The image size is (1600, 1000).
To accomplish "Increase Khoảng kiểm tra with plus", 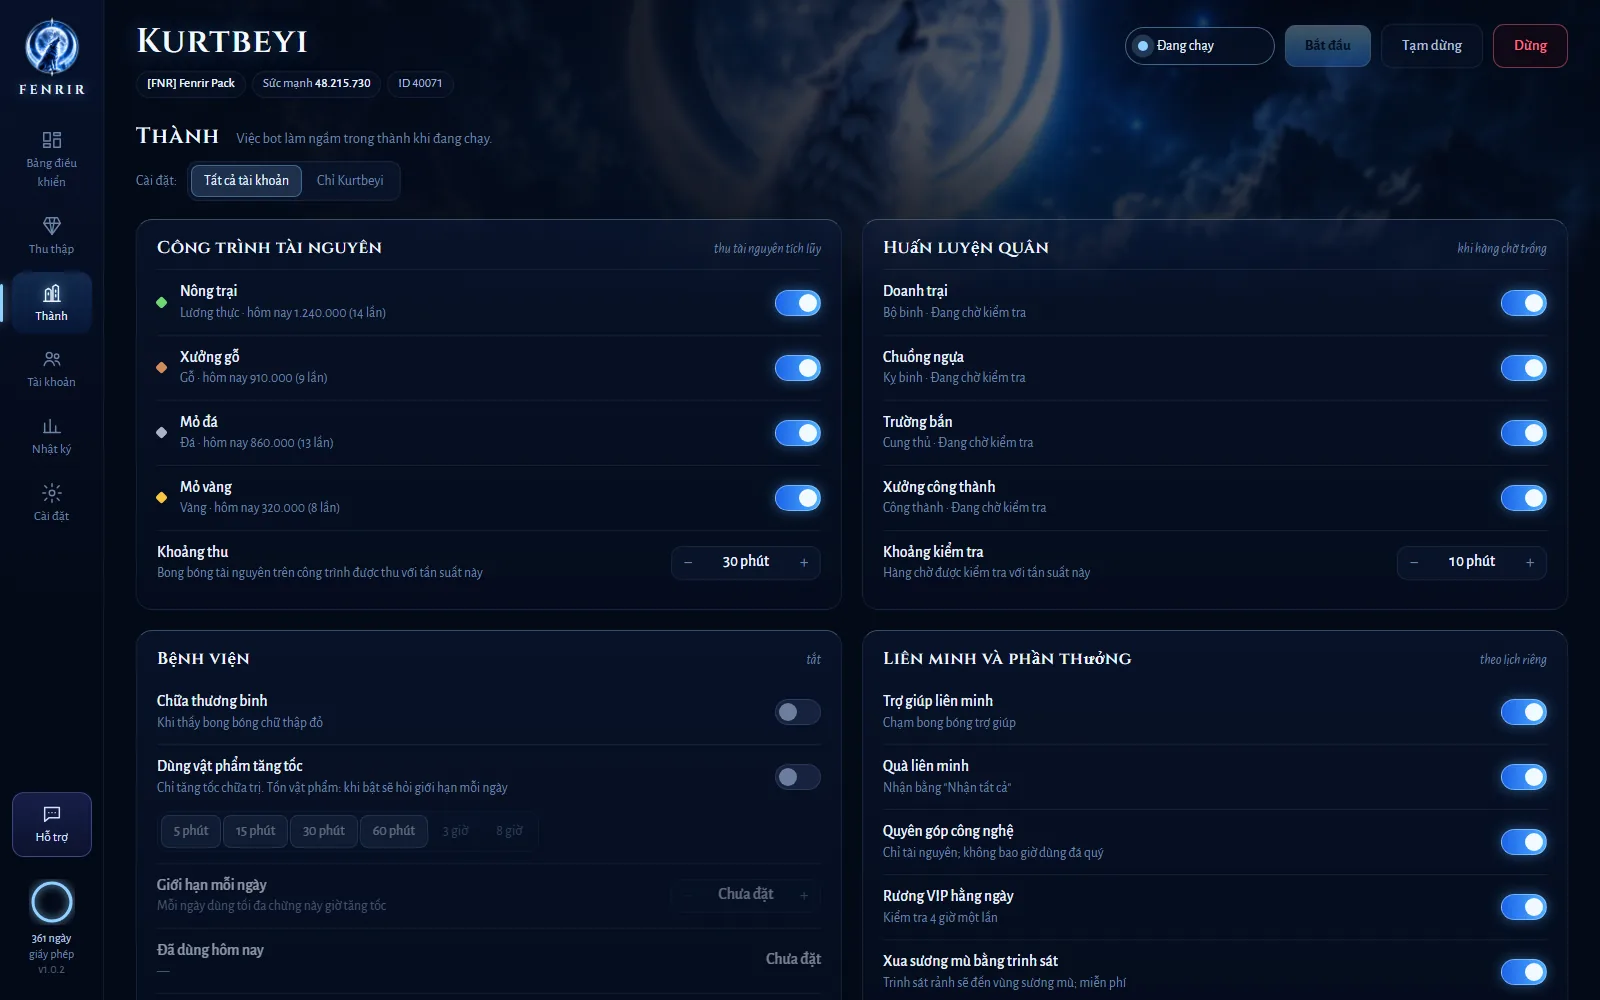I will coord(1530,562).
